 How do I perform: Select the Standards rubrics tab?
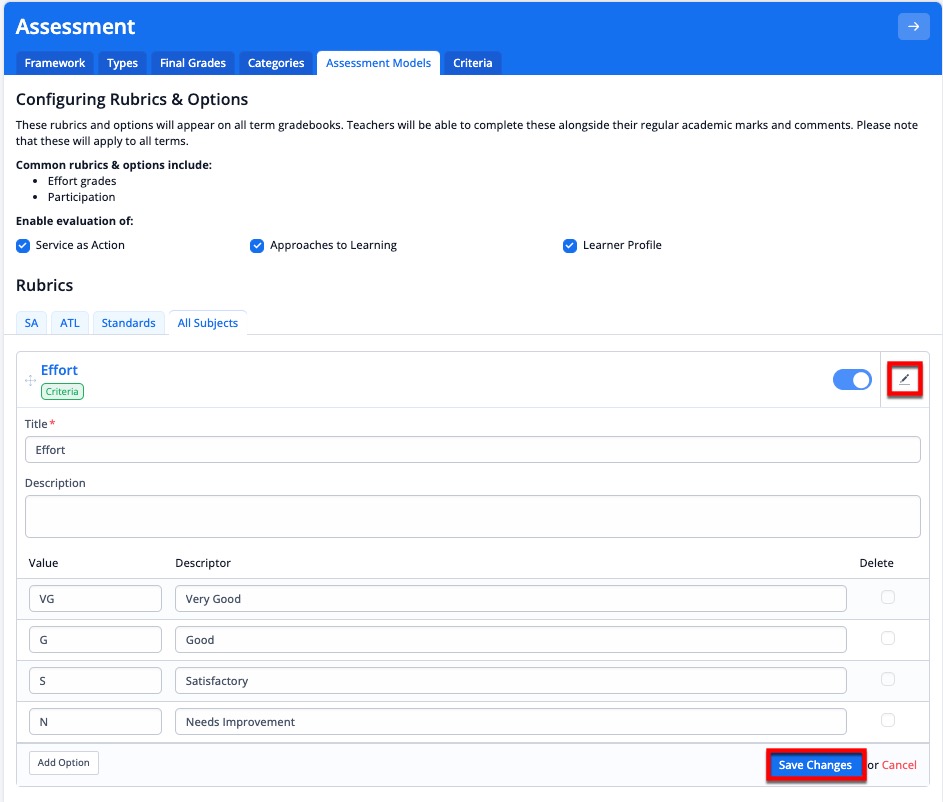[128, 323]
